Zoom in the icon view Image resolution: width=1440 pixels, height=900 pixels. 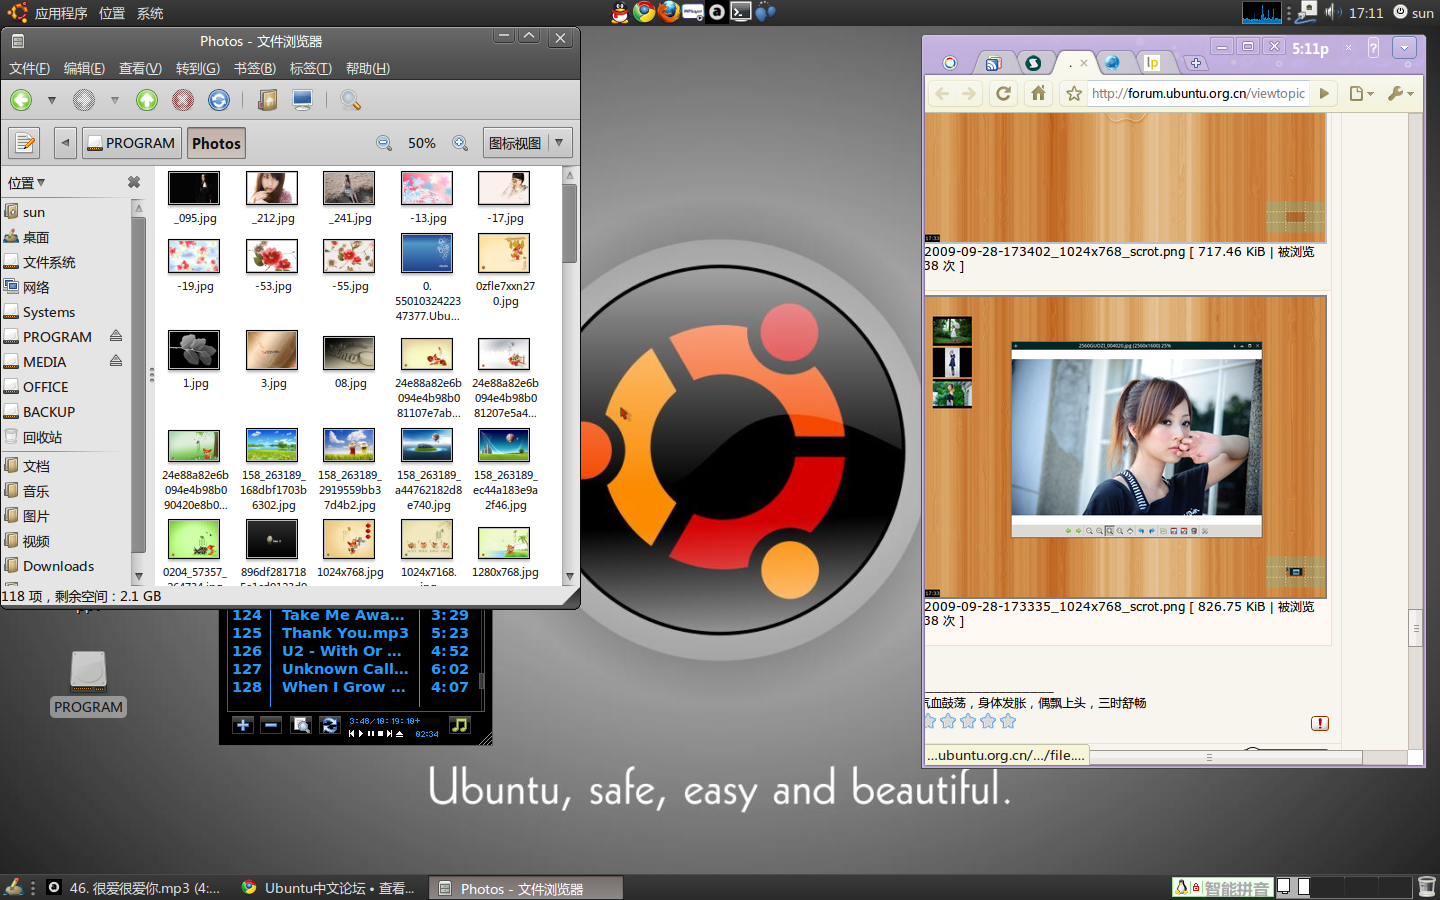pos(460,143)
